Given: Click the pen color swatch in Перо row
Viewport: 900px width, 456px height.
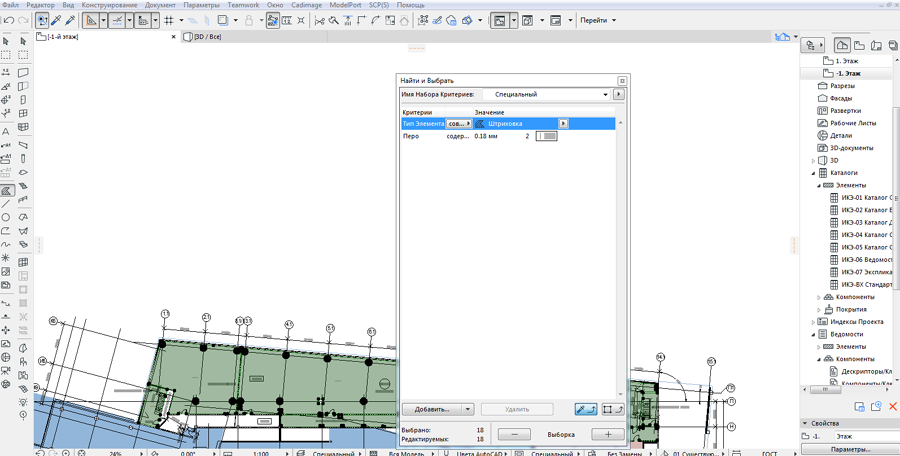Looking at the screenshot, I should [546, 137].
